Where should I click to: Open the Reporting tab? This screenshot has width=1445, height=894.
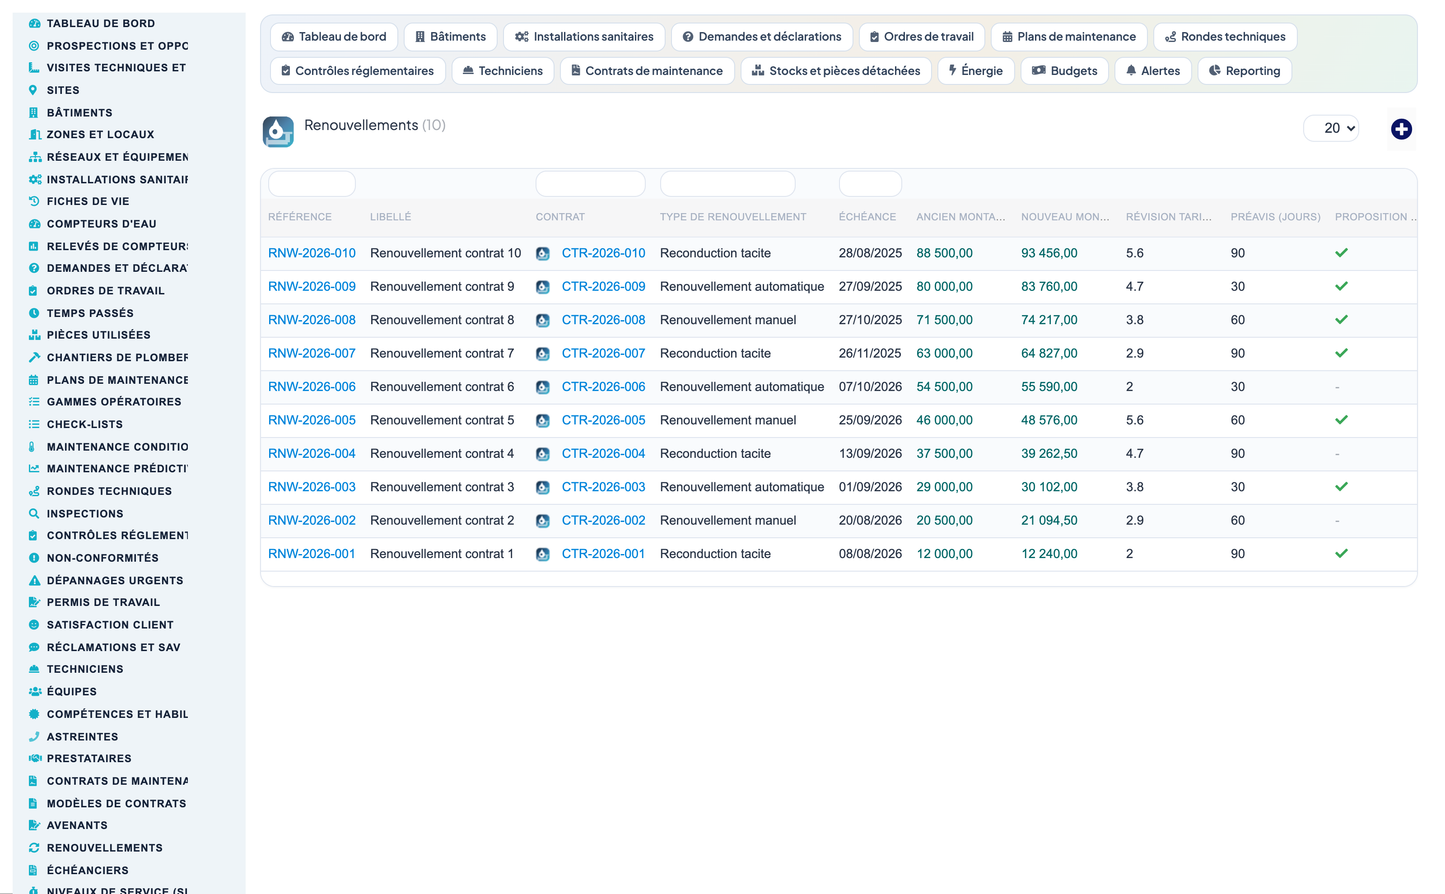(1244, 71)
